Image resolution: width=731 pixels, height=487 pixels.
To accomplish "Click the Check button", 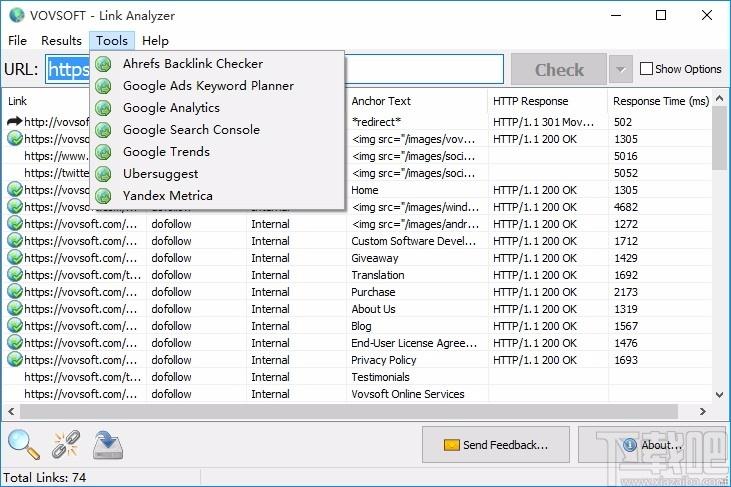I will 559,69.
